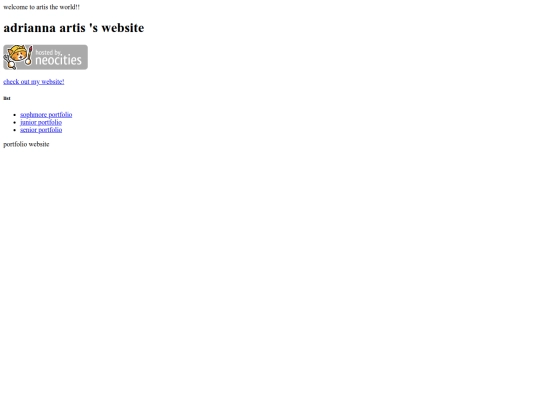Click the Neocities cat mascot face
Screen dimensions: 540x405
[x=18, y=54]
